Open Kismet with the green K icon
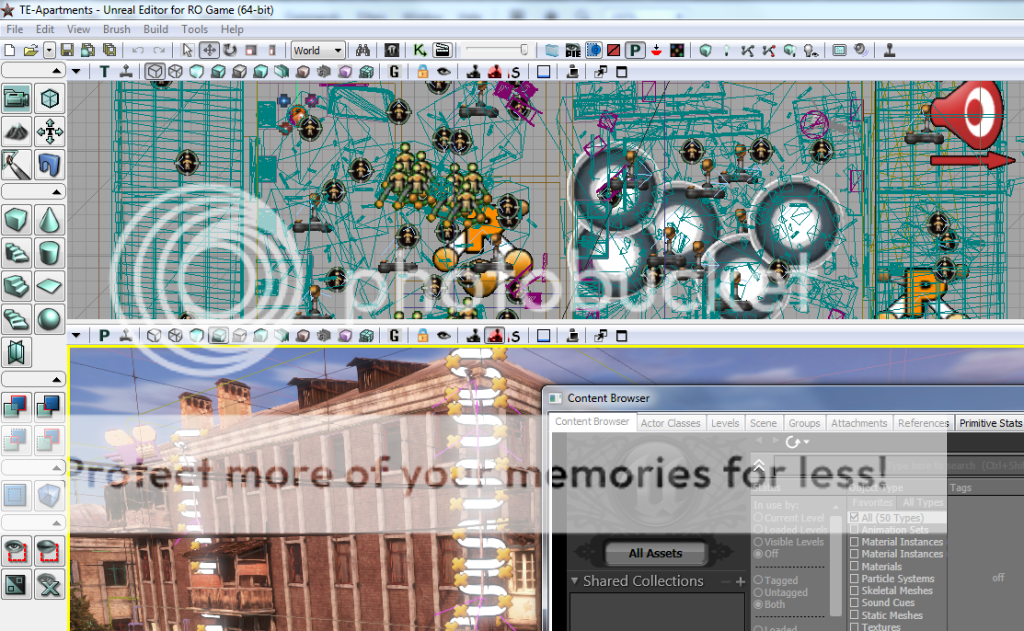Screen dimensions: 1024x631 (420, 50)
